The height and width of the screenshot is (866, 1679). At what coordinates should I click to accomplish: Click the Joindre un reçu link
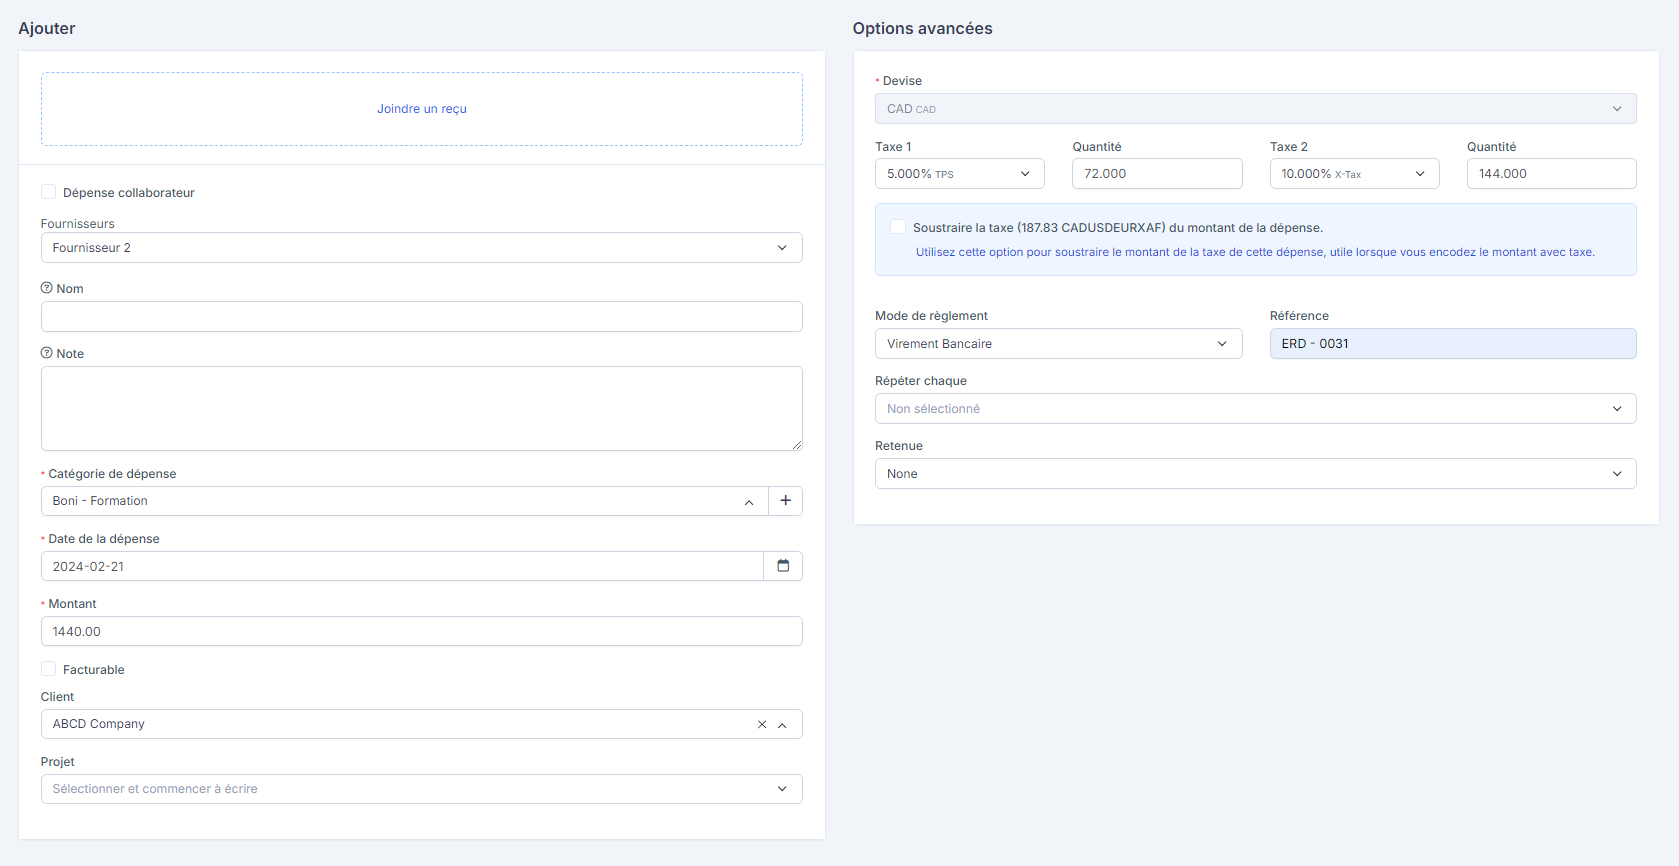(x=421, y=109)
